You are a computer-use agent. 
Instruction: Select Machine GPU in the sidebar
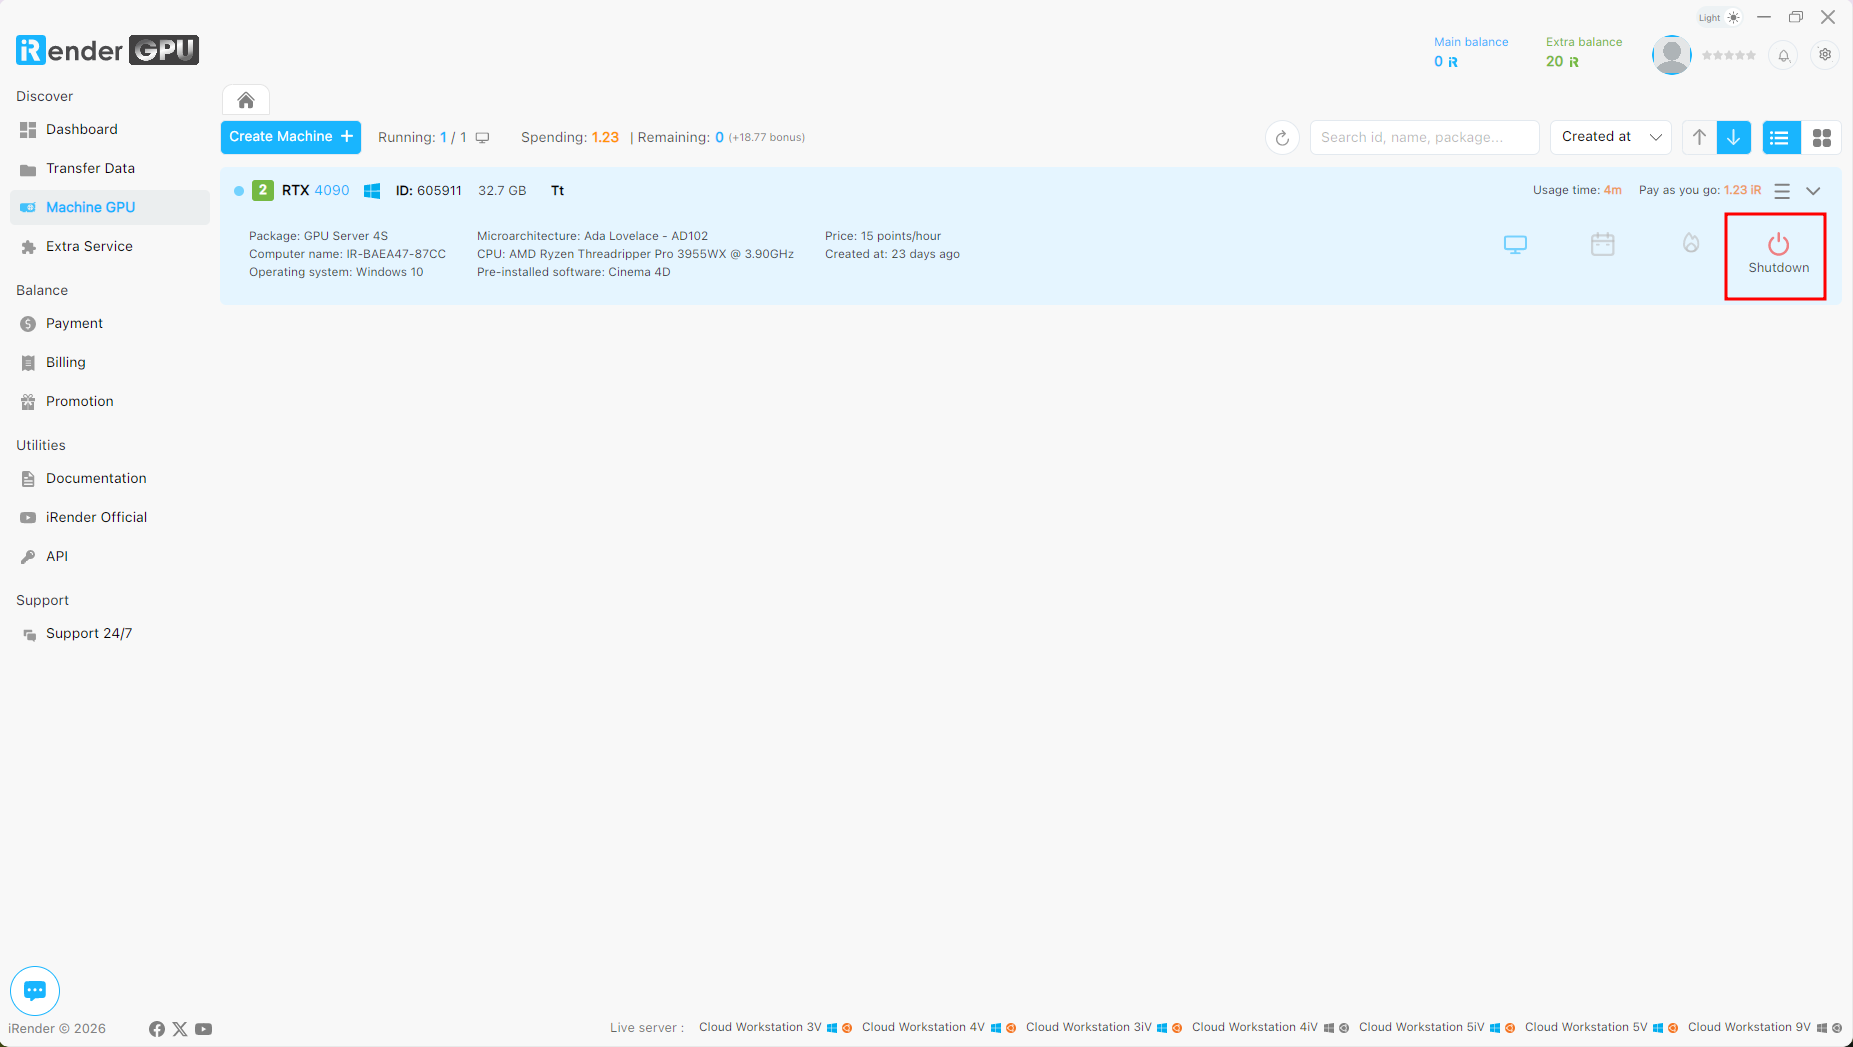[x=110, y=208]
